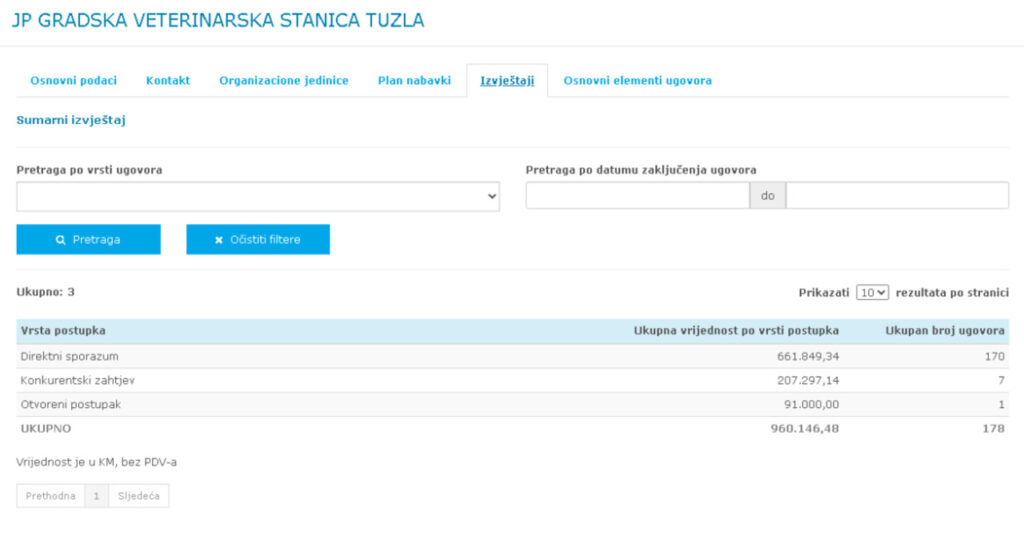This screenshot has height=540, width=1024.
Task: Open the Pretraga po vrsti ugovora dropdown
Action: coord(258,196)
